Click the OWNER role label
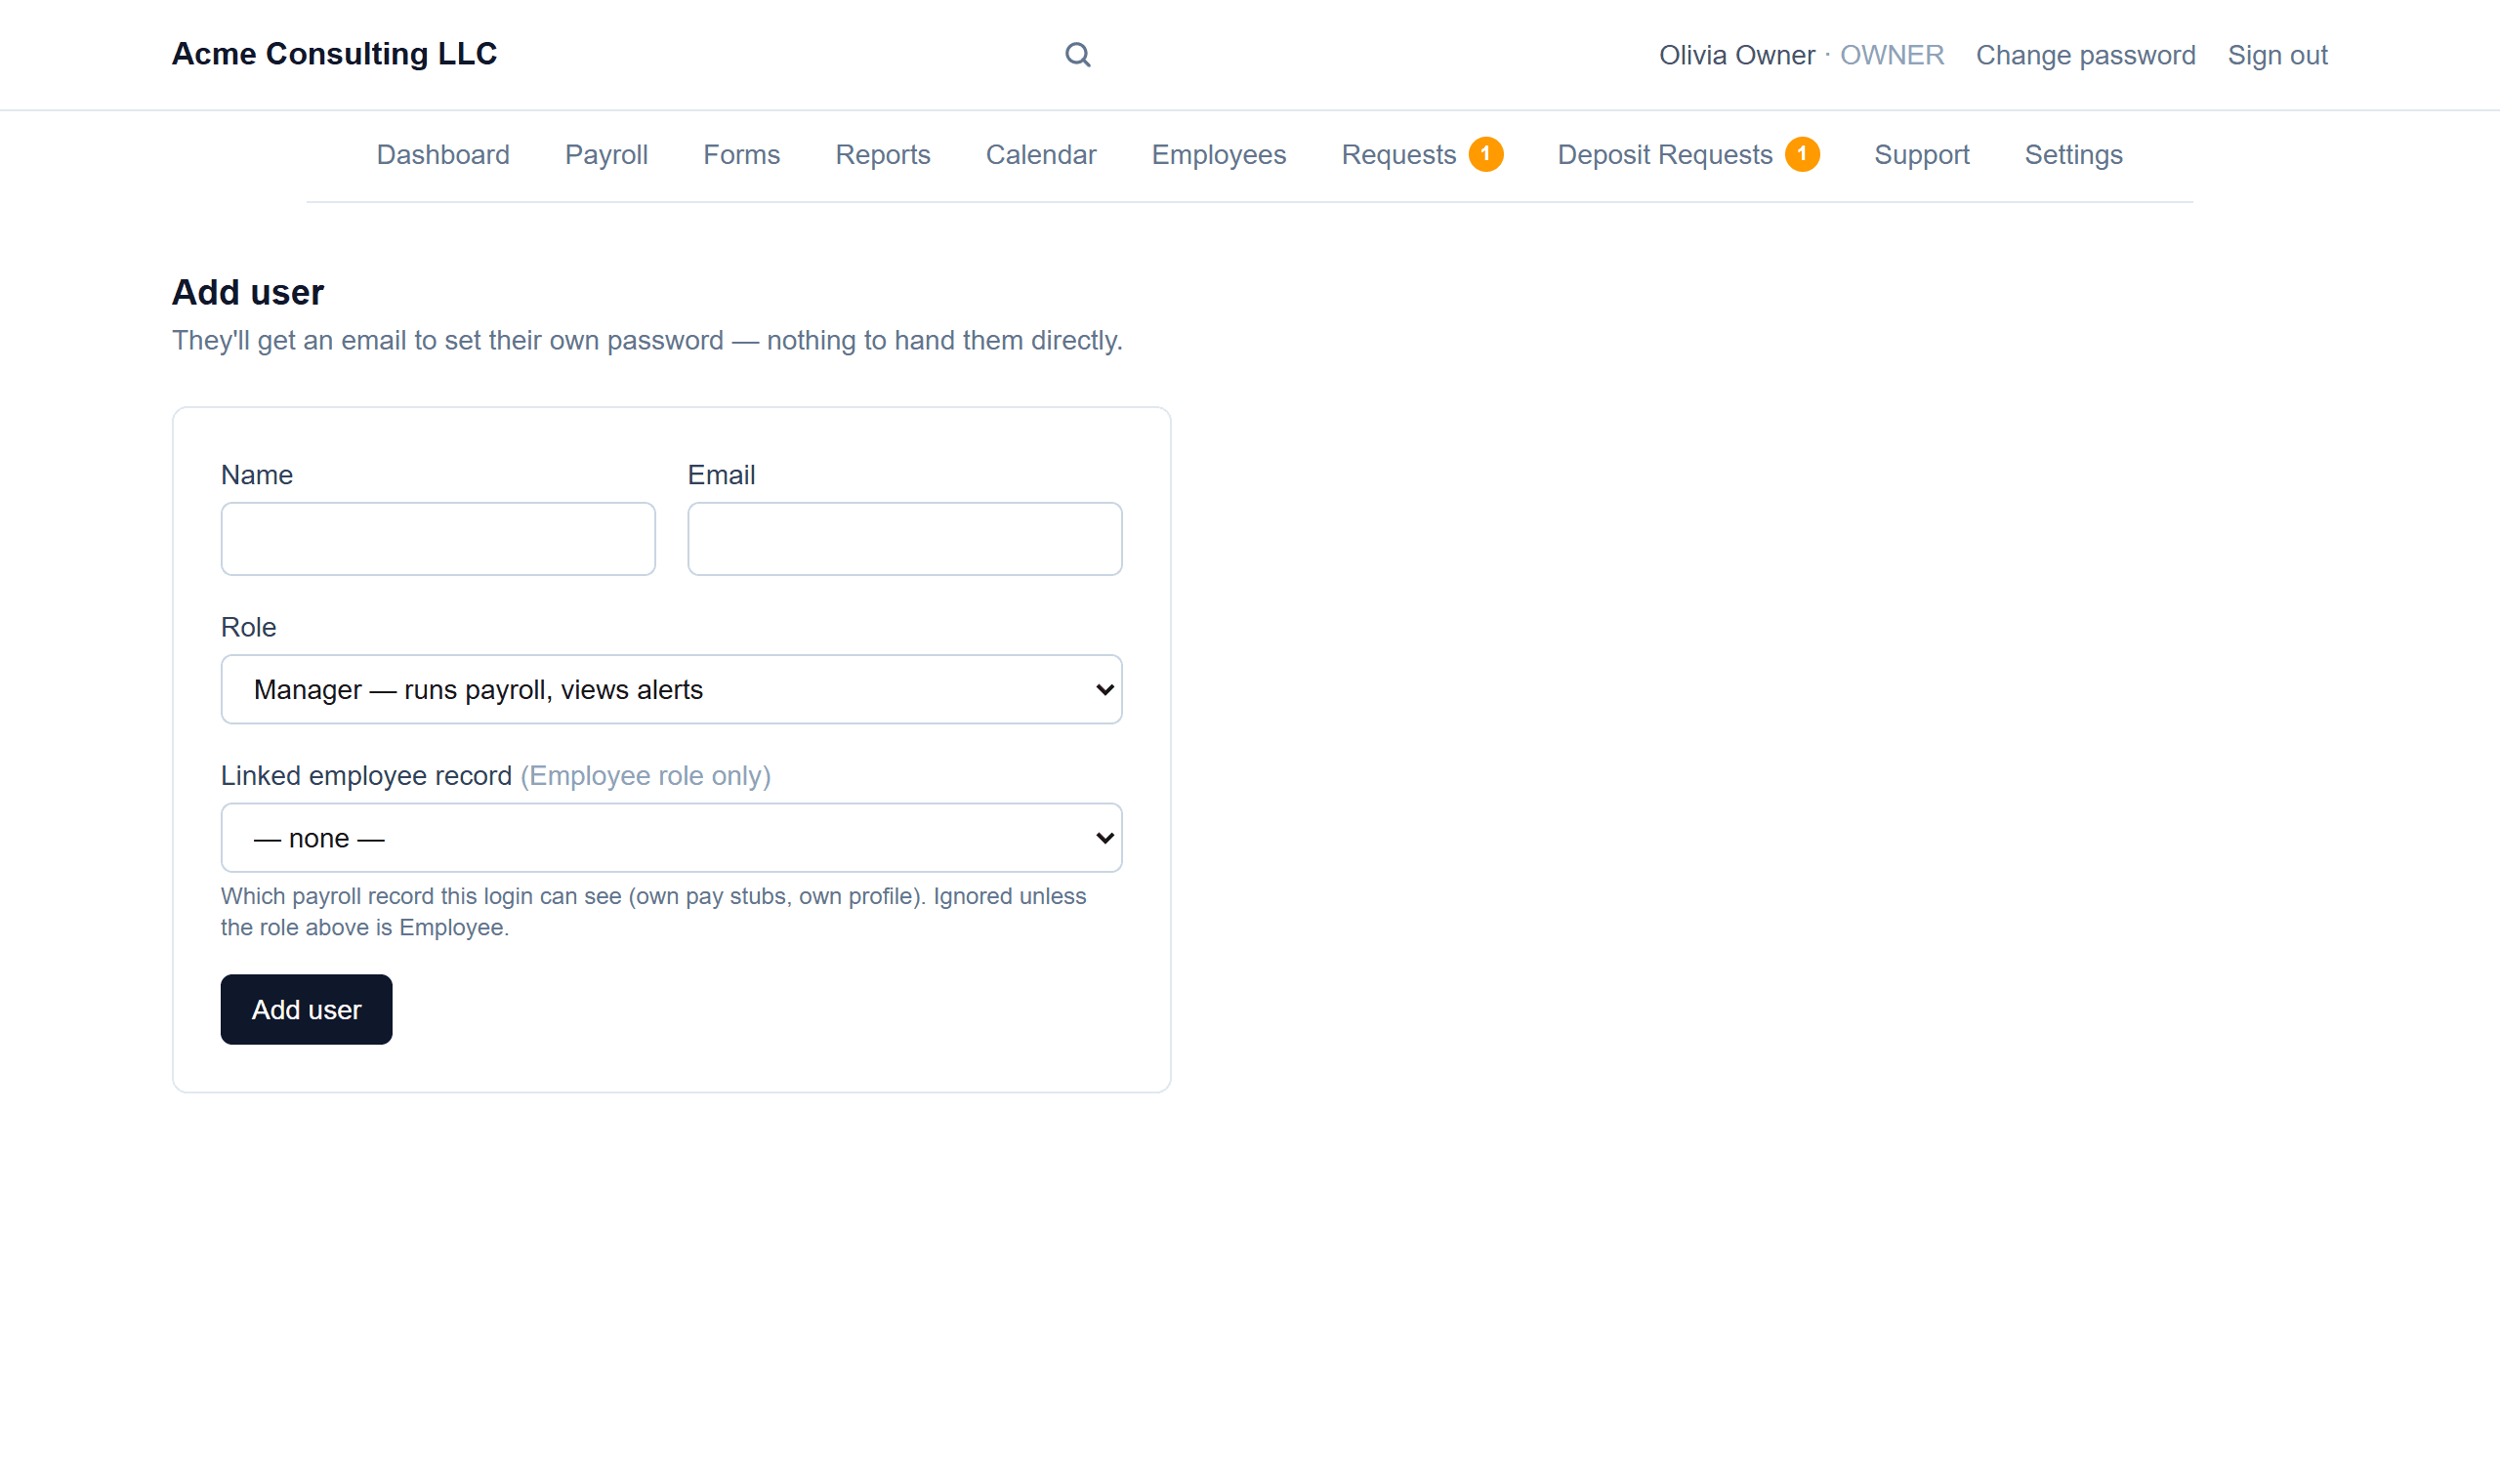 point(1892,55)
